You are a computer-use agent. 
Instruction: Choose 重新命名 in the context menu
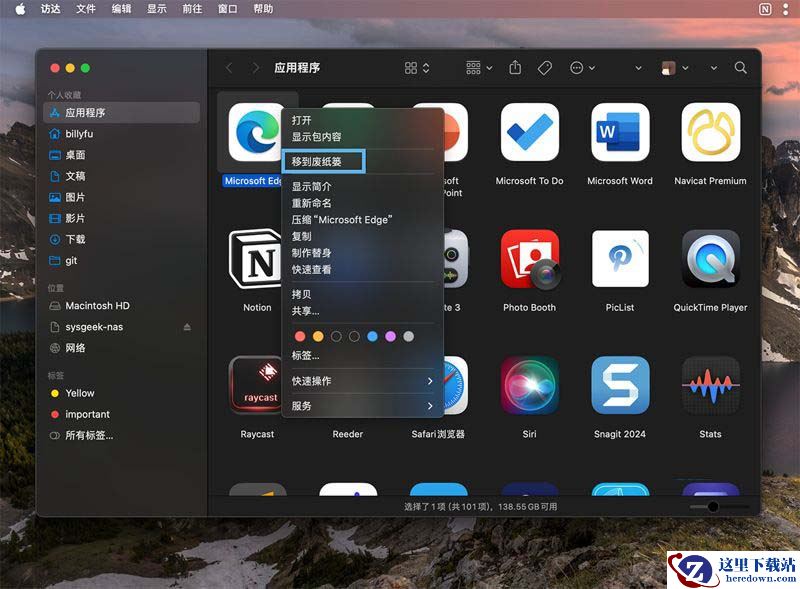pos(362,203)
